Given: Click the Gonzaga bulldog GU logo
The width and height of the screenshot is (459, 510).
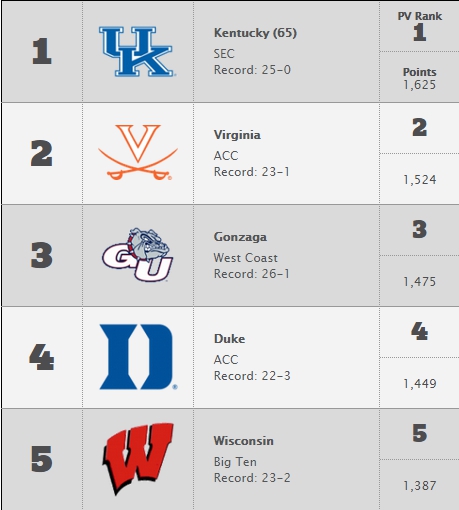Looking at the screenshot, I should pos(138,255).
